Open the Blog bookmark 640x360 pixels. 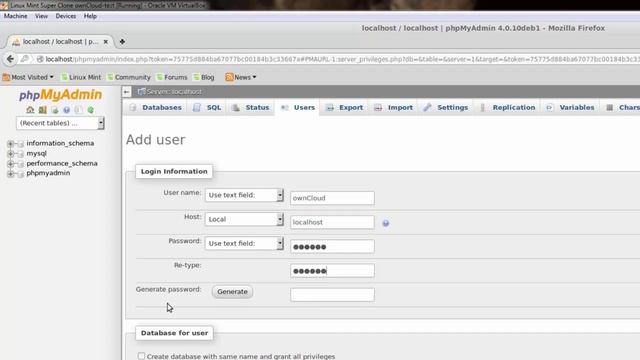click(204, 77)
